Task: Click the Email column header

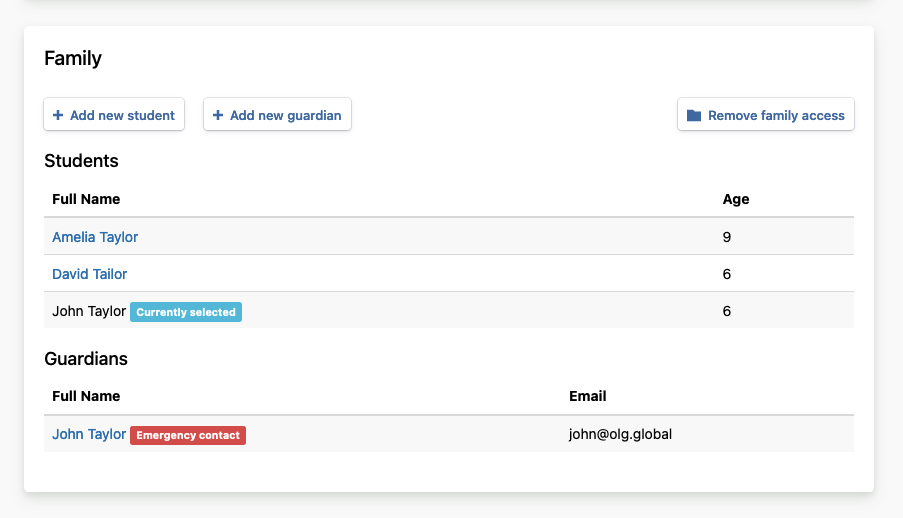Action: pos(588,396)
